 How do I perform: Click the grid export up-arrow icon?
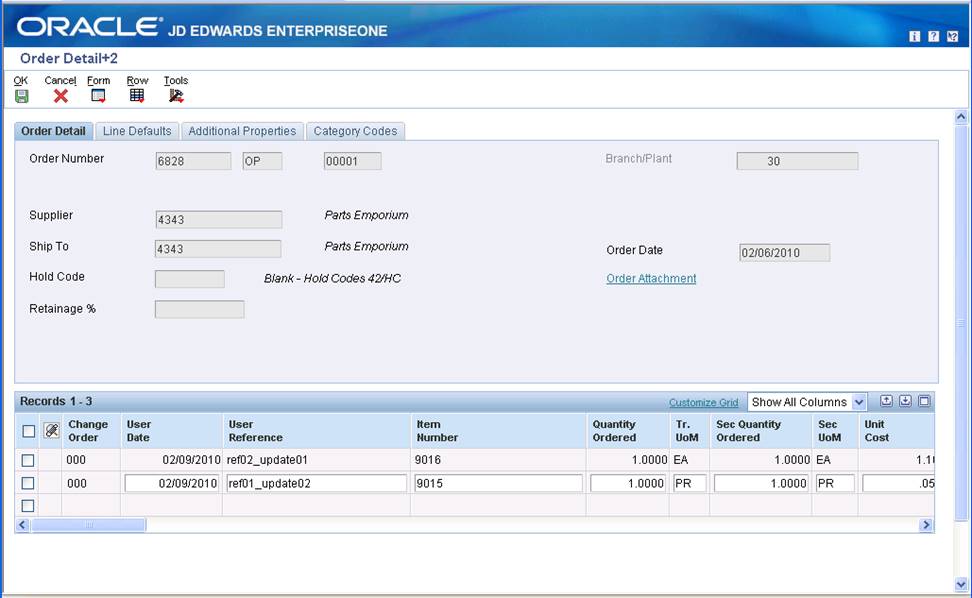[x=886, y=401]
